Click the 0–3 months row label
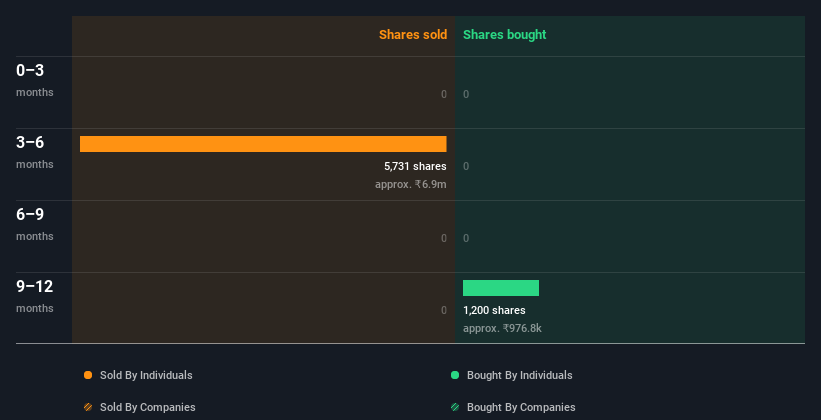This screenshot has width=821, height=420. click(x=35, y=80)
